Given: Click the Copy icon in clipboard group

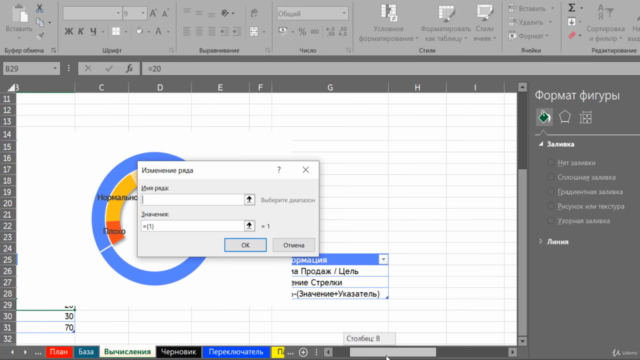Looking at the screenshot, I should click(40, 22).
